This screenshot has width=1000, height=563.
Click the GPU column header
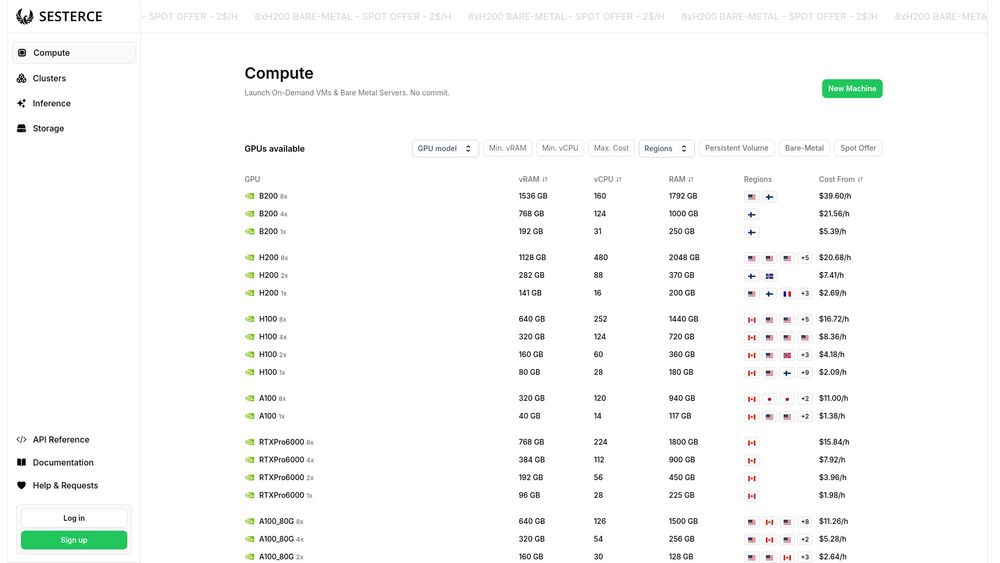[x=252, y=179]
